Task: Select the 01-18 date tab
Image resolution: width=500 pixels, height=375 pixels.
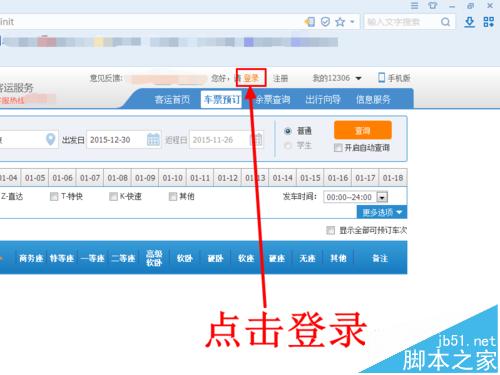Action: pyautogui.click(x=393, y=178)
